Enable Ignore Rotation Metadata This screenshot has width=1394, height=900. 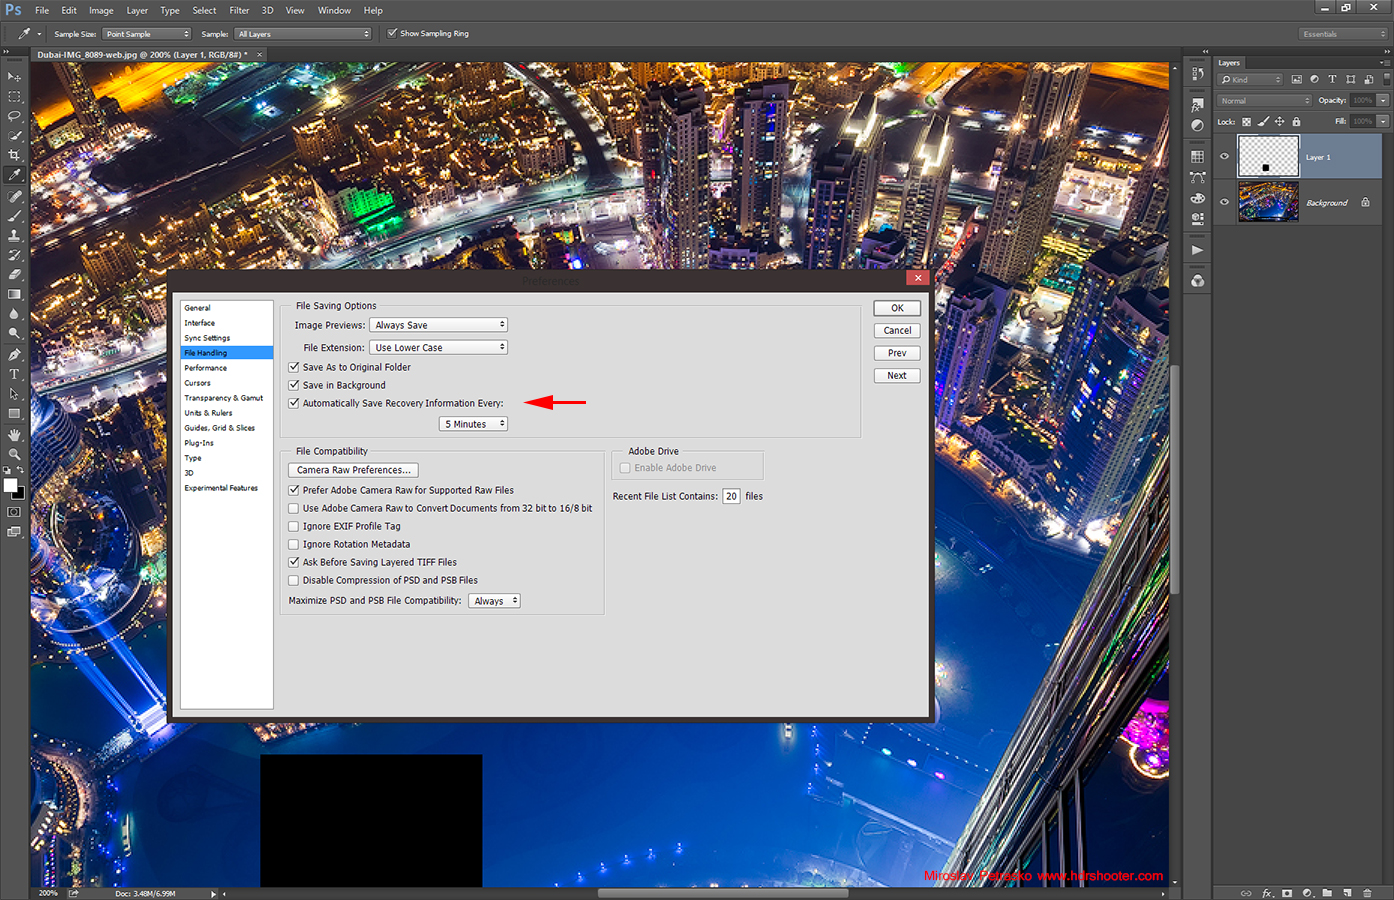pyautogui.click(x=294, y=544)
